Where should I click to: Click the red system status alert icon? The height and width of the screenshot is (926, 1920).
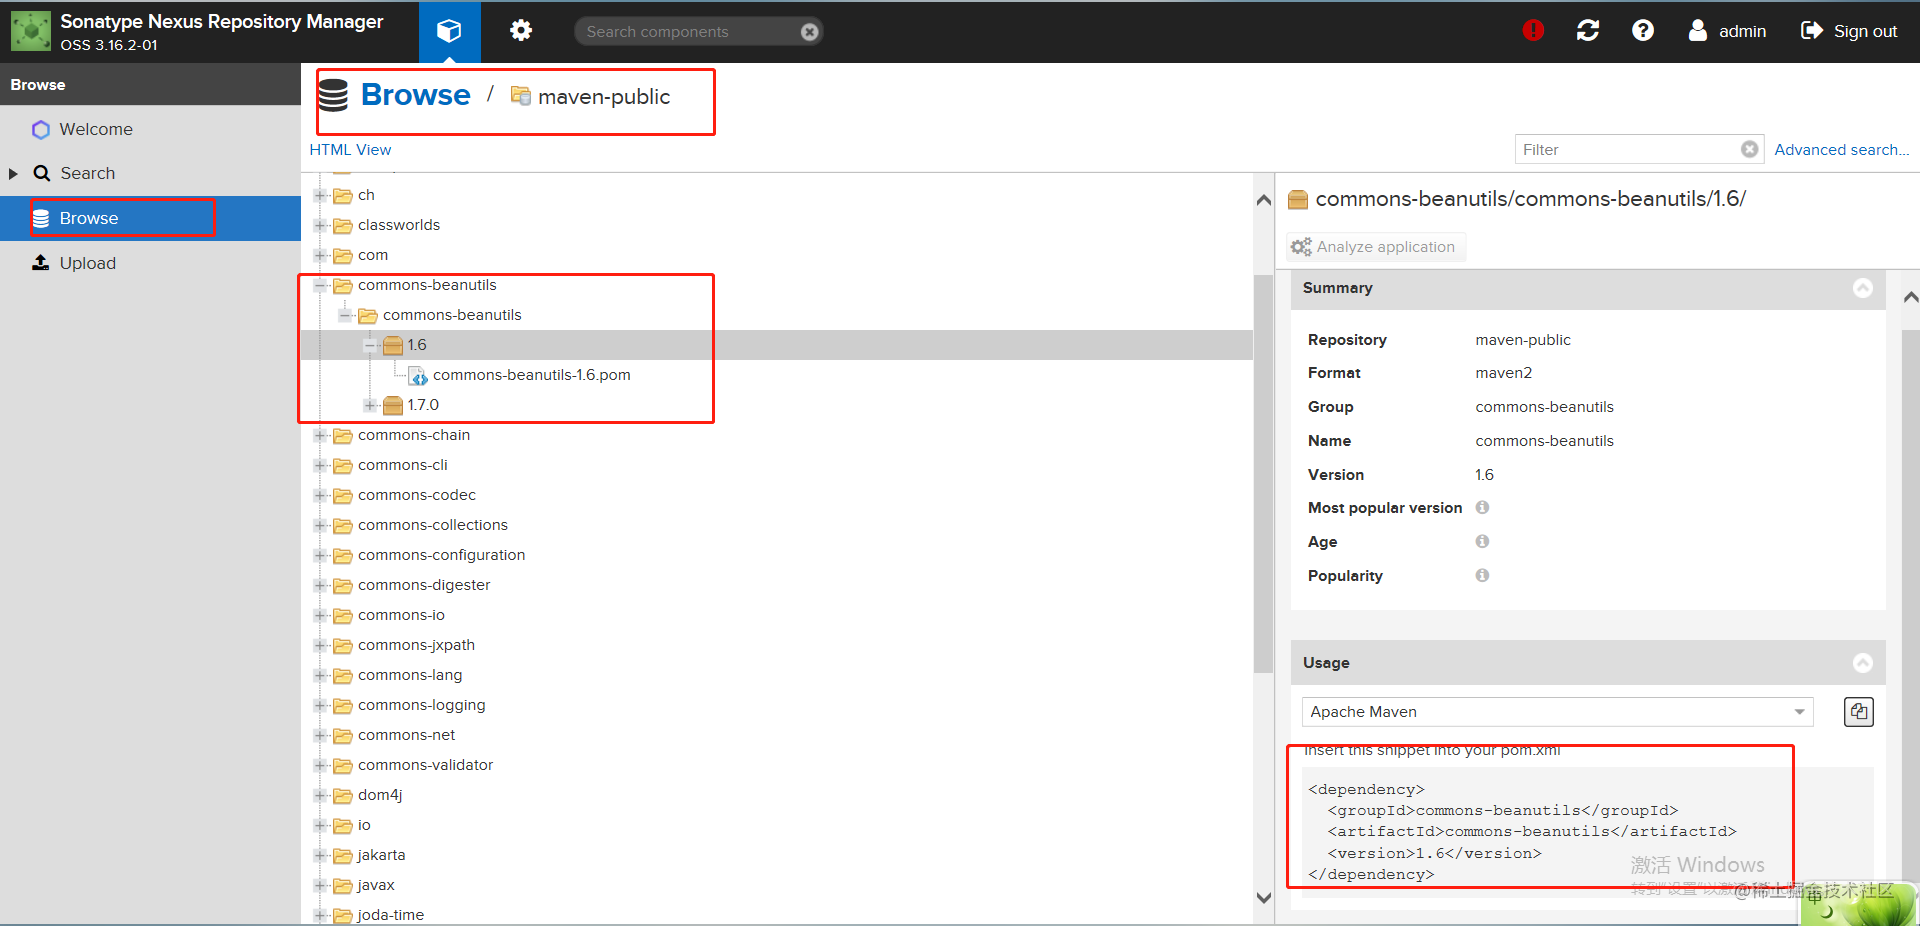1532,31
